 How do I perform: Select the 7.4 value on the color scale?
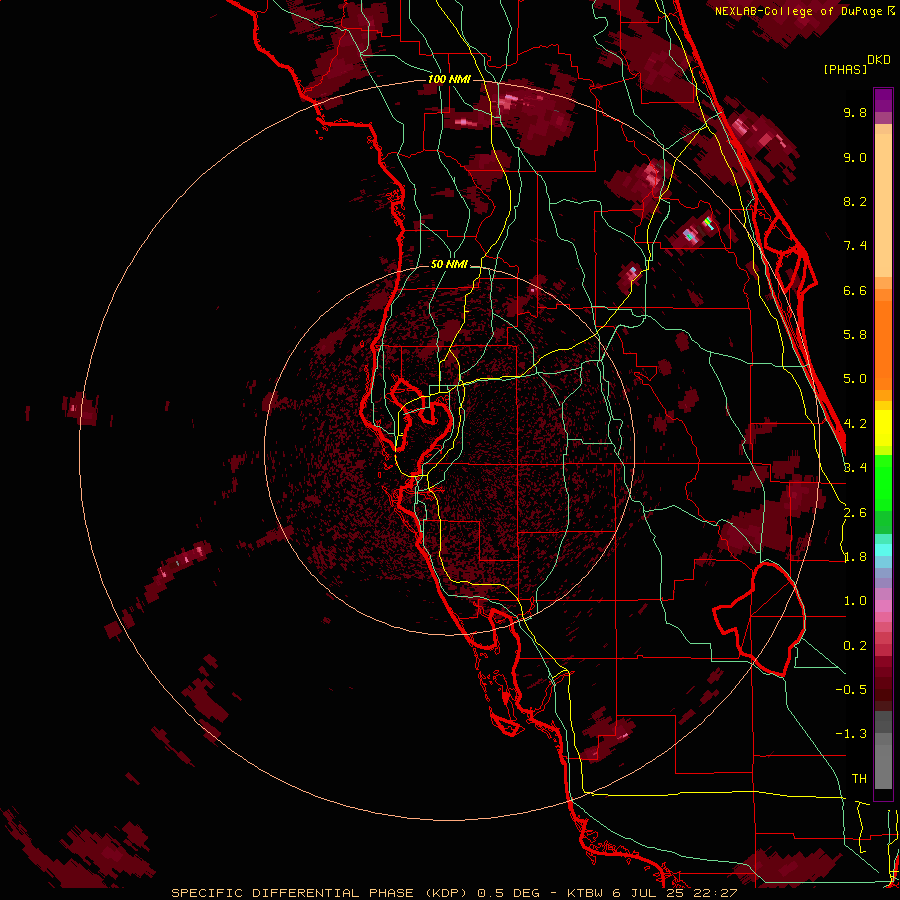855,246
